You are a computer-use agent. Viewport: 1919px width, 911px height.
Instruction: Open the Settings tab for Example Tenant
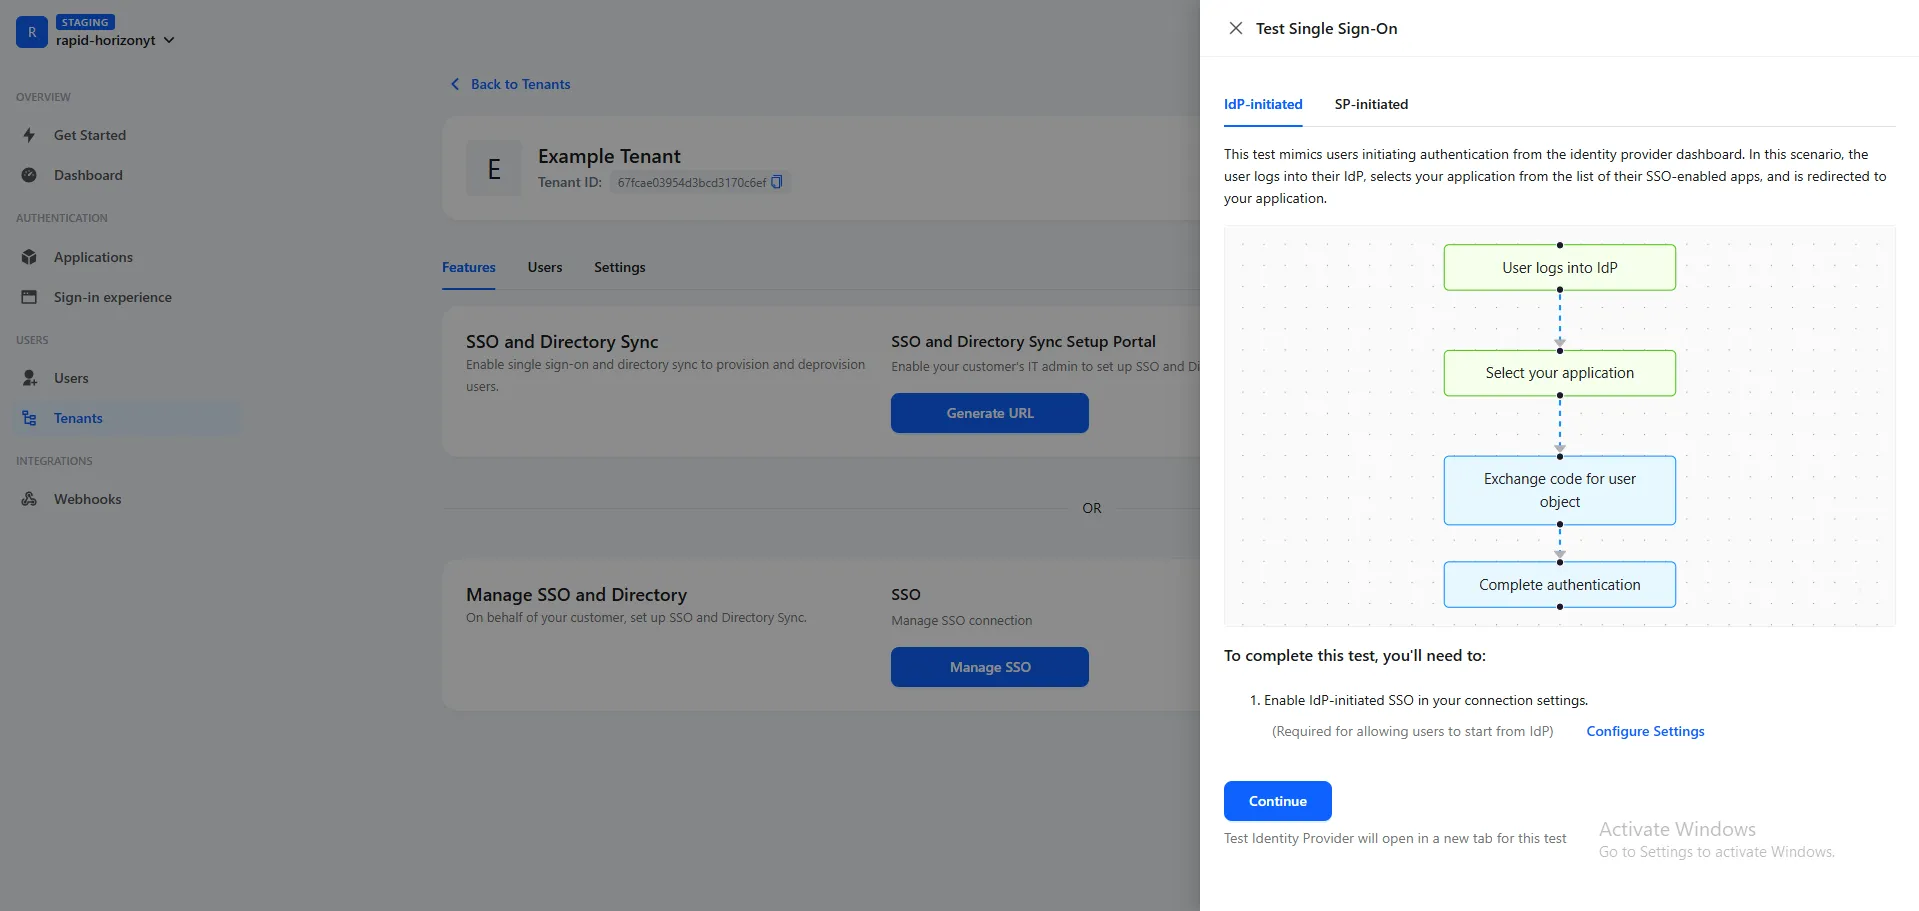pos(619,267)
